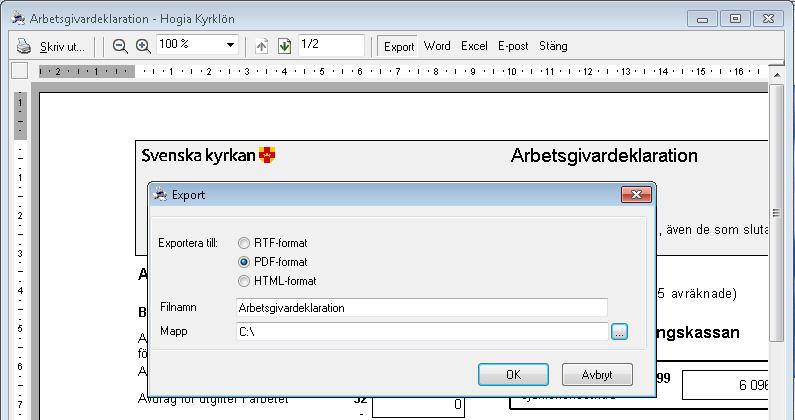
Task: Browse for folder with ... button
Action: pos(620,332)
